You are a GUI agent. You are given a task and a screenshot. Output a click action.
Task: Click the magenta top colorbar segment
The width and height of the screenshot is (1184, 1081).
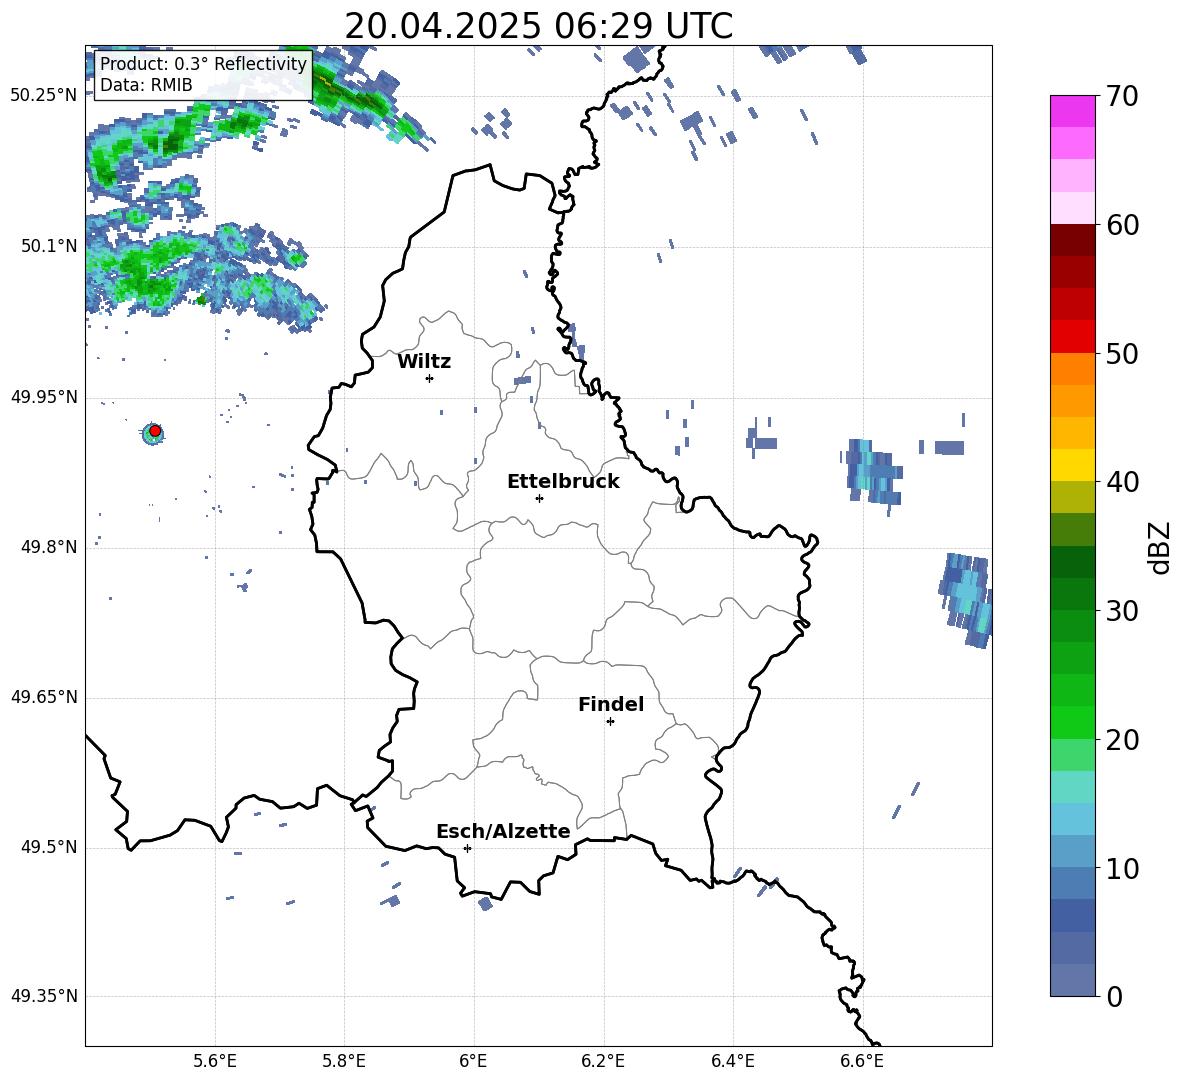coord(1072,112)
